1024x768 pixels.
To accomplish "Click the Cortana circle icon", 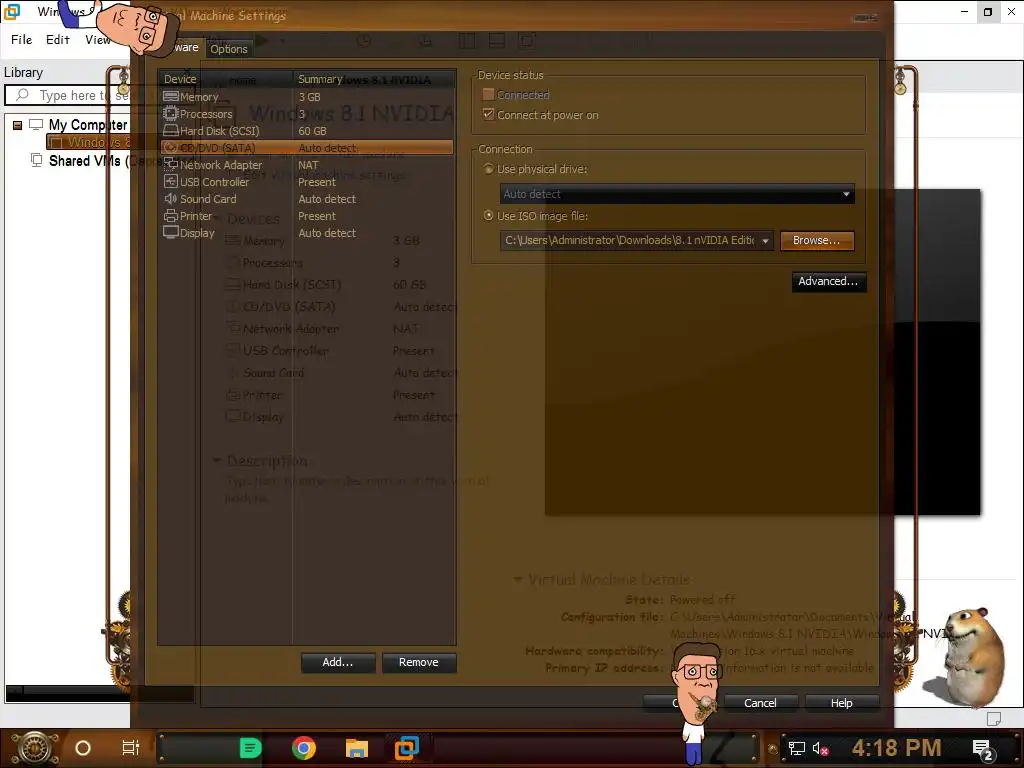I will coord(83,748).
